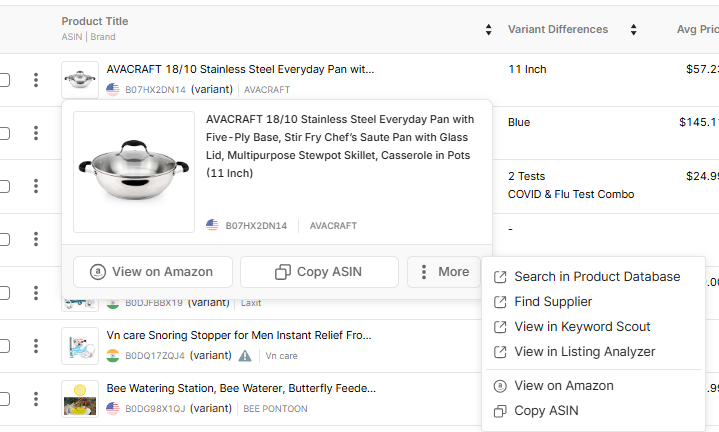
Task: Open kebab menu in Blue variant row
Action: coord(36,133)
